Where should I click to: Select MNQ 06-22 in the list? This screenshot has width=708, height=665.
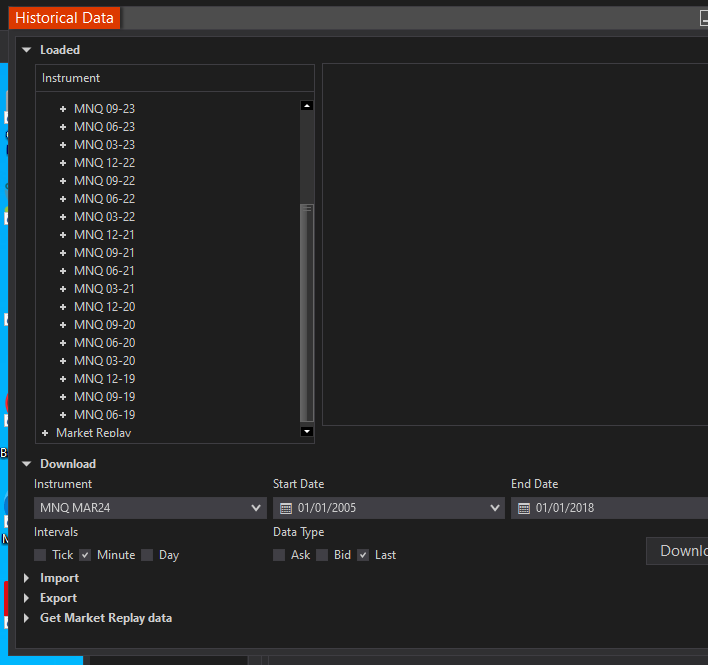[104, 199]
